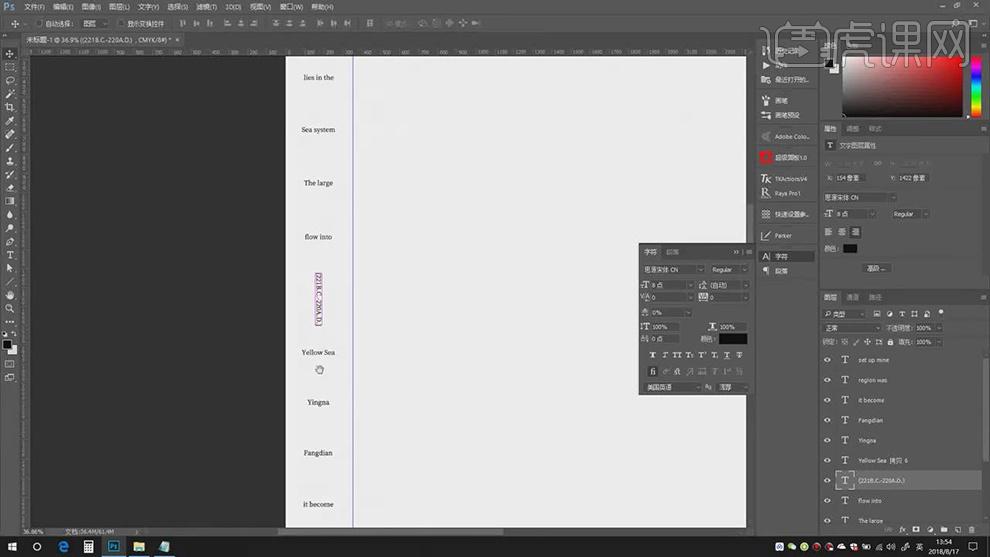
Task: Open the 编辑(E) menu
Action: point(63,7)
